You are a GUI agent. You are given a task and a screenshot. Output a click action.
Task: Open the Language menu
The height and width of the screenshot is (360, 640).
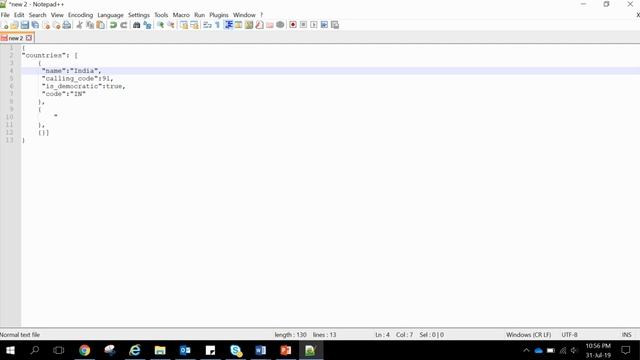pos(110,15)
